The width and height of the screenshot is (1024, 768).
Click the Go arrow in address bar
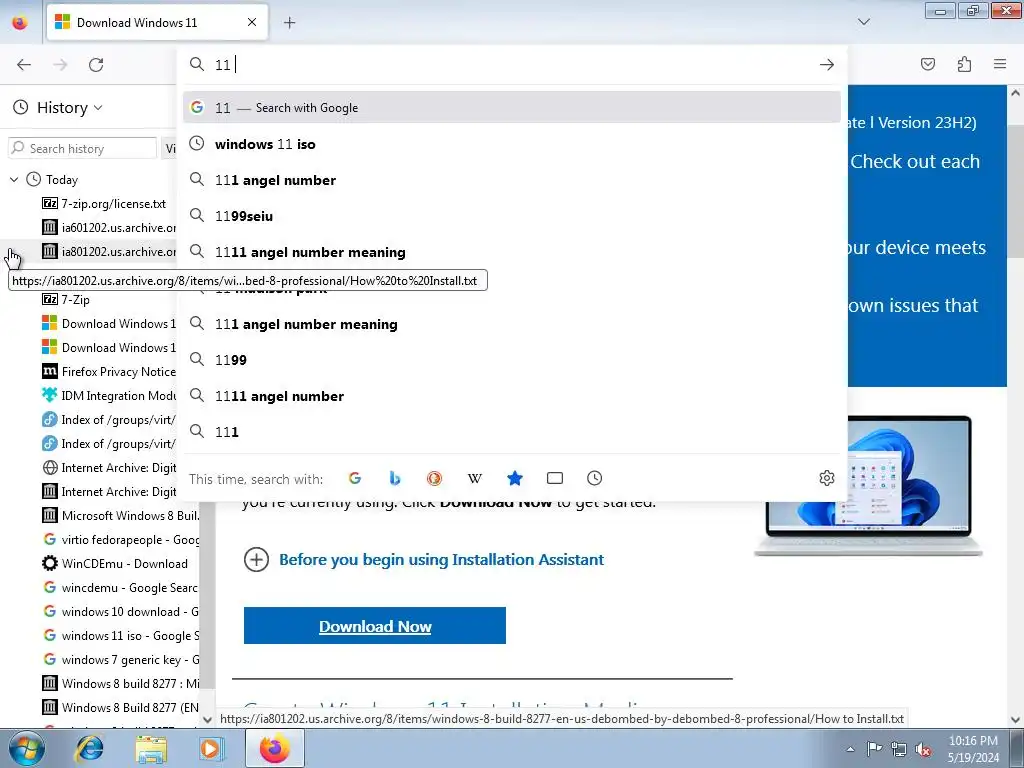click(x=827, y=65)
